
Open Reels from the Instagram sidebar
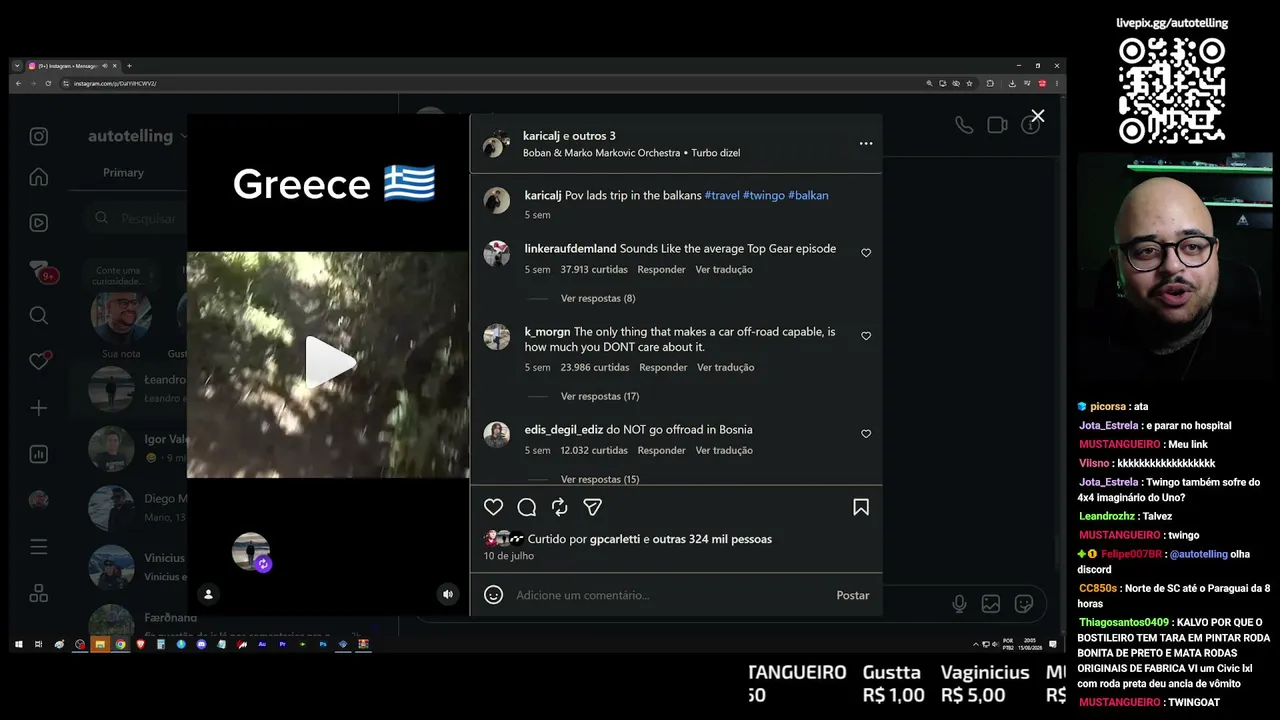(38, 223)
